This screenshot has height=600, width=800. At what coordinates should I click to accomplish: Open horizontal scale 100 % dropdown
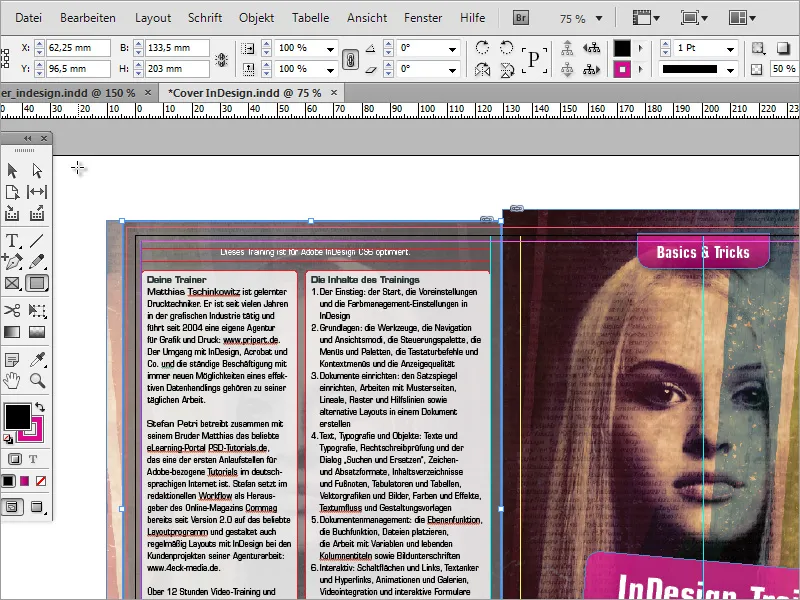(331, 49)
